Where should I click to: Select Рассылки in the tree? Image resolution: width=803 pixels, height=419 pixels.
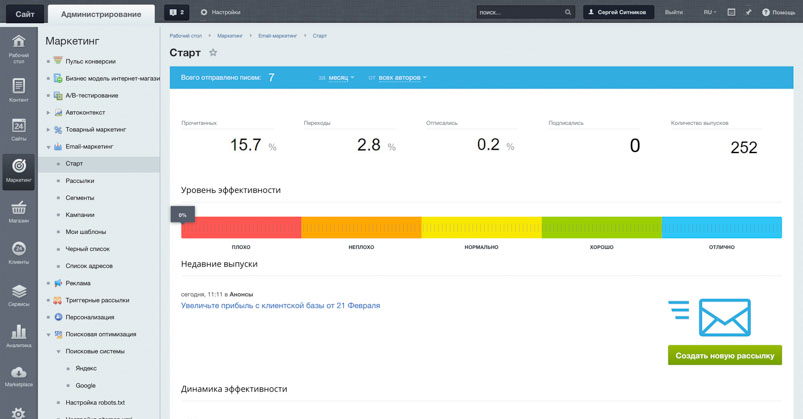click(80, 181)
